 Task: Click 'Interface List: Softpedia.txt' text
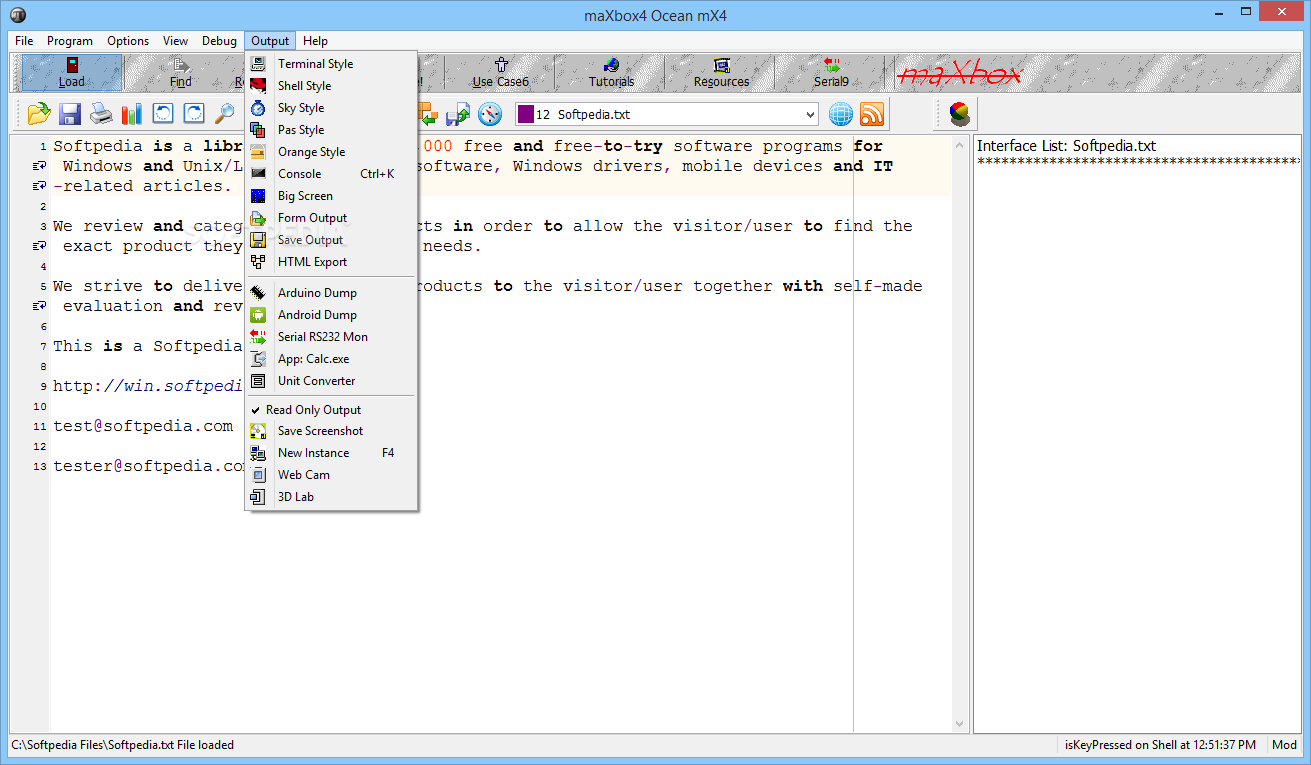[1066, 146]
